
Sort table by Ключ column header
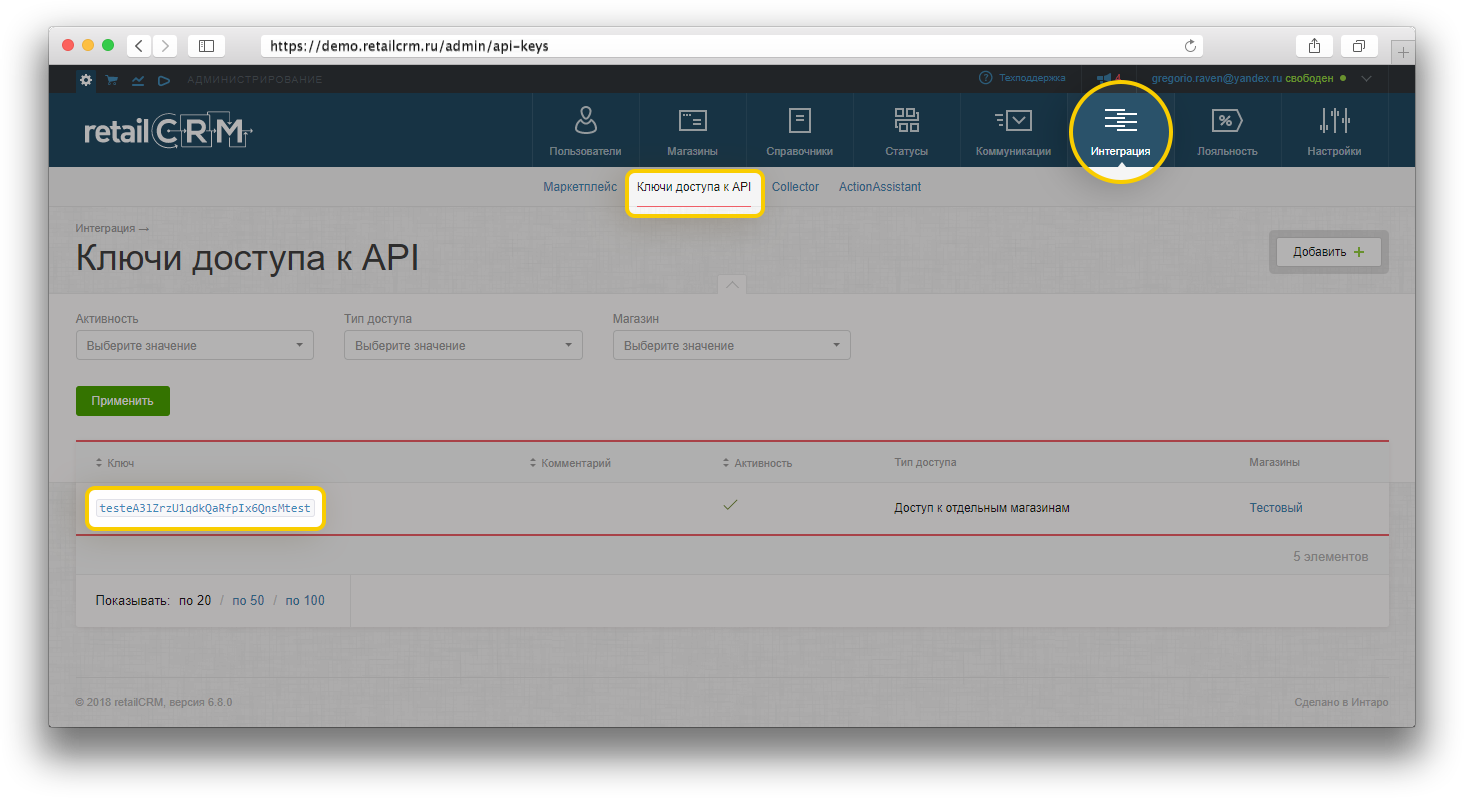119,463
